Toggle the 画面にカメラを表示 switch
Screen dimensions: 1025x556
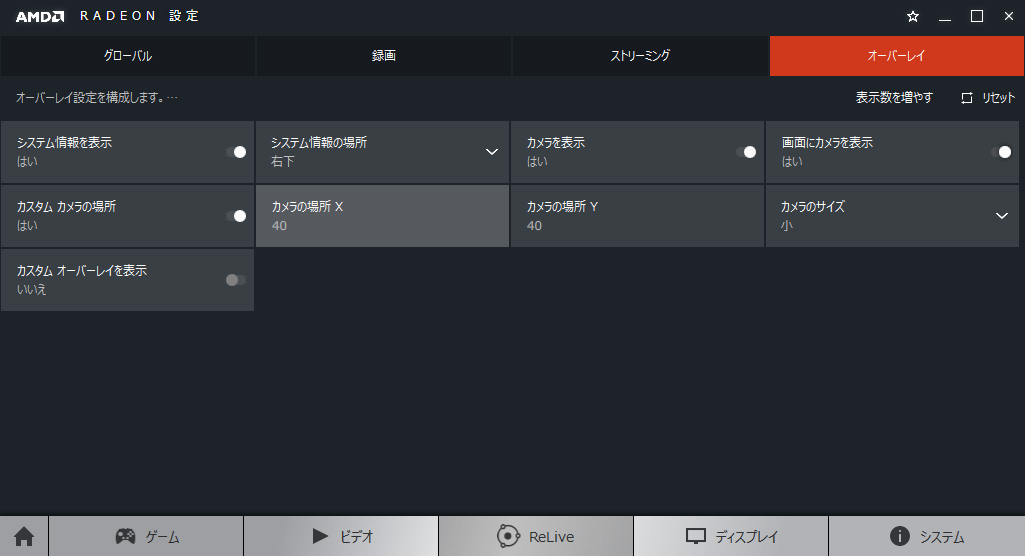(x=1001, y=152)
